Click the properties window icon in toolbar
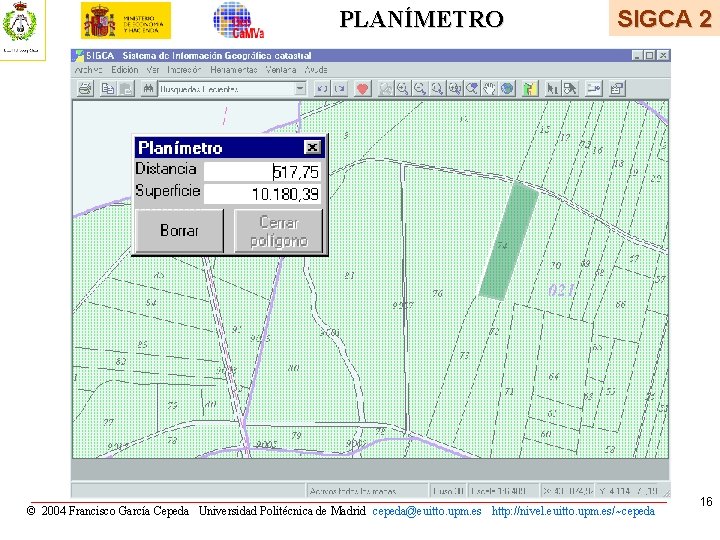 click(616, 89)
